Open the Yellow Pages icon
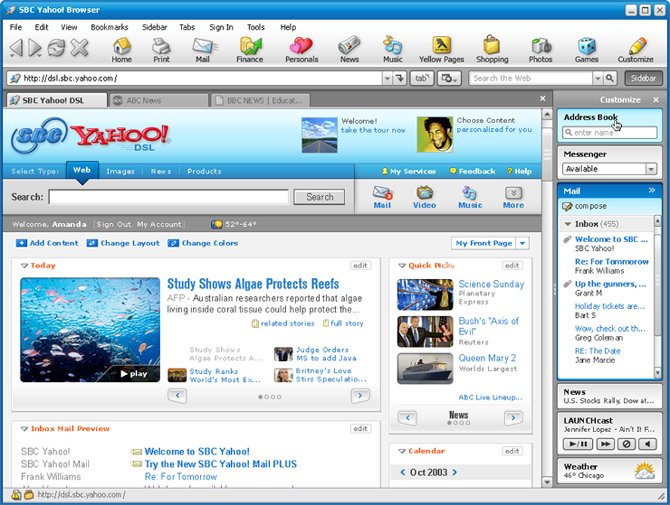 click(x=441, y=50)
